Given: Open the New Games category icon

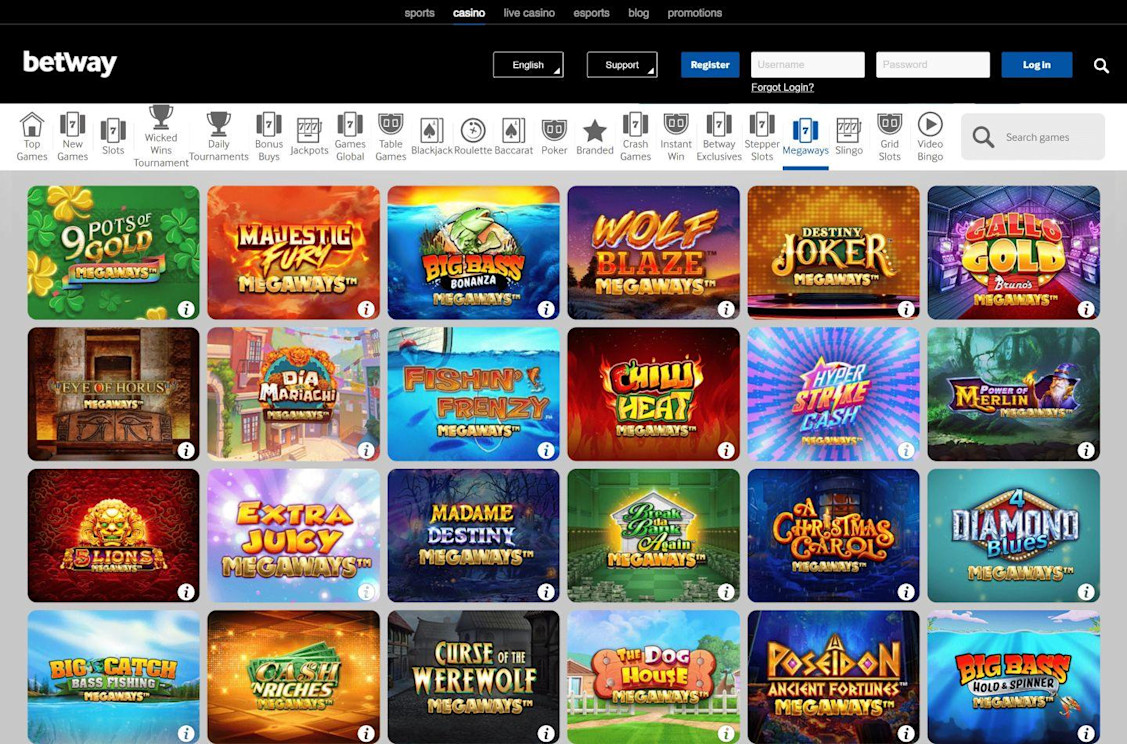Looking at the screenshot, I should (x=73, y=124).
